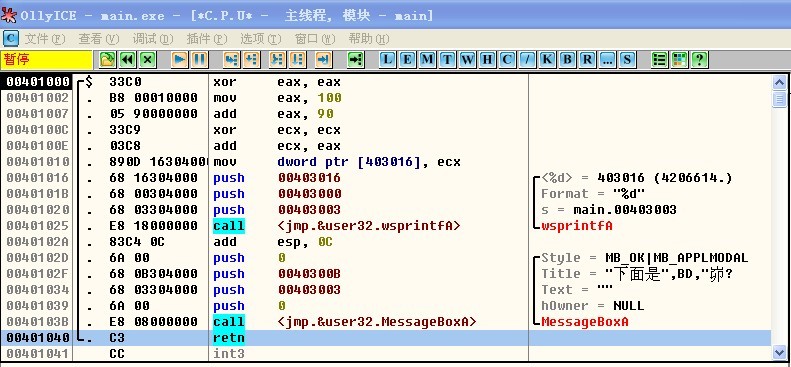Click the Execute till return icon
Viewport: 791px width, 367px height.
point(323,60)
